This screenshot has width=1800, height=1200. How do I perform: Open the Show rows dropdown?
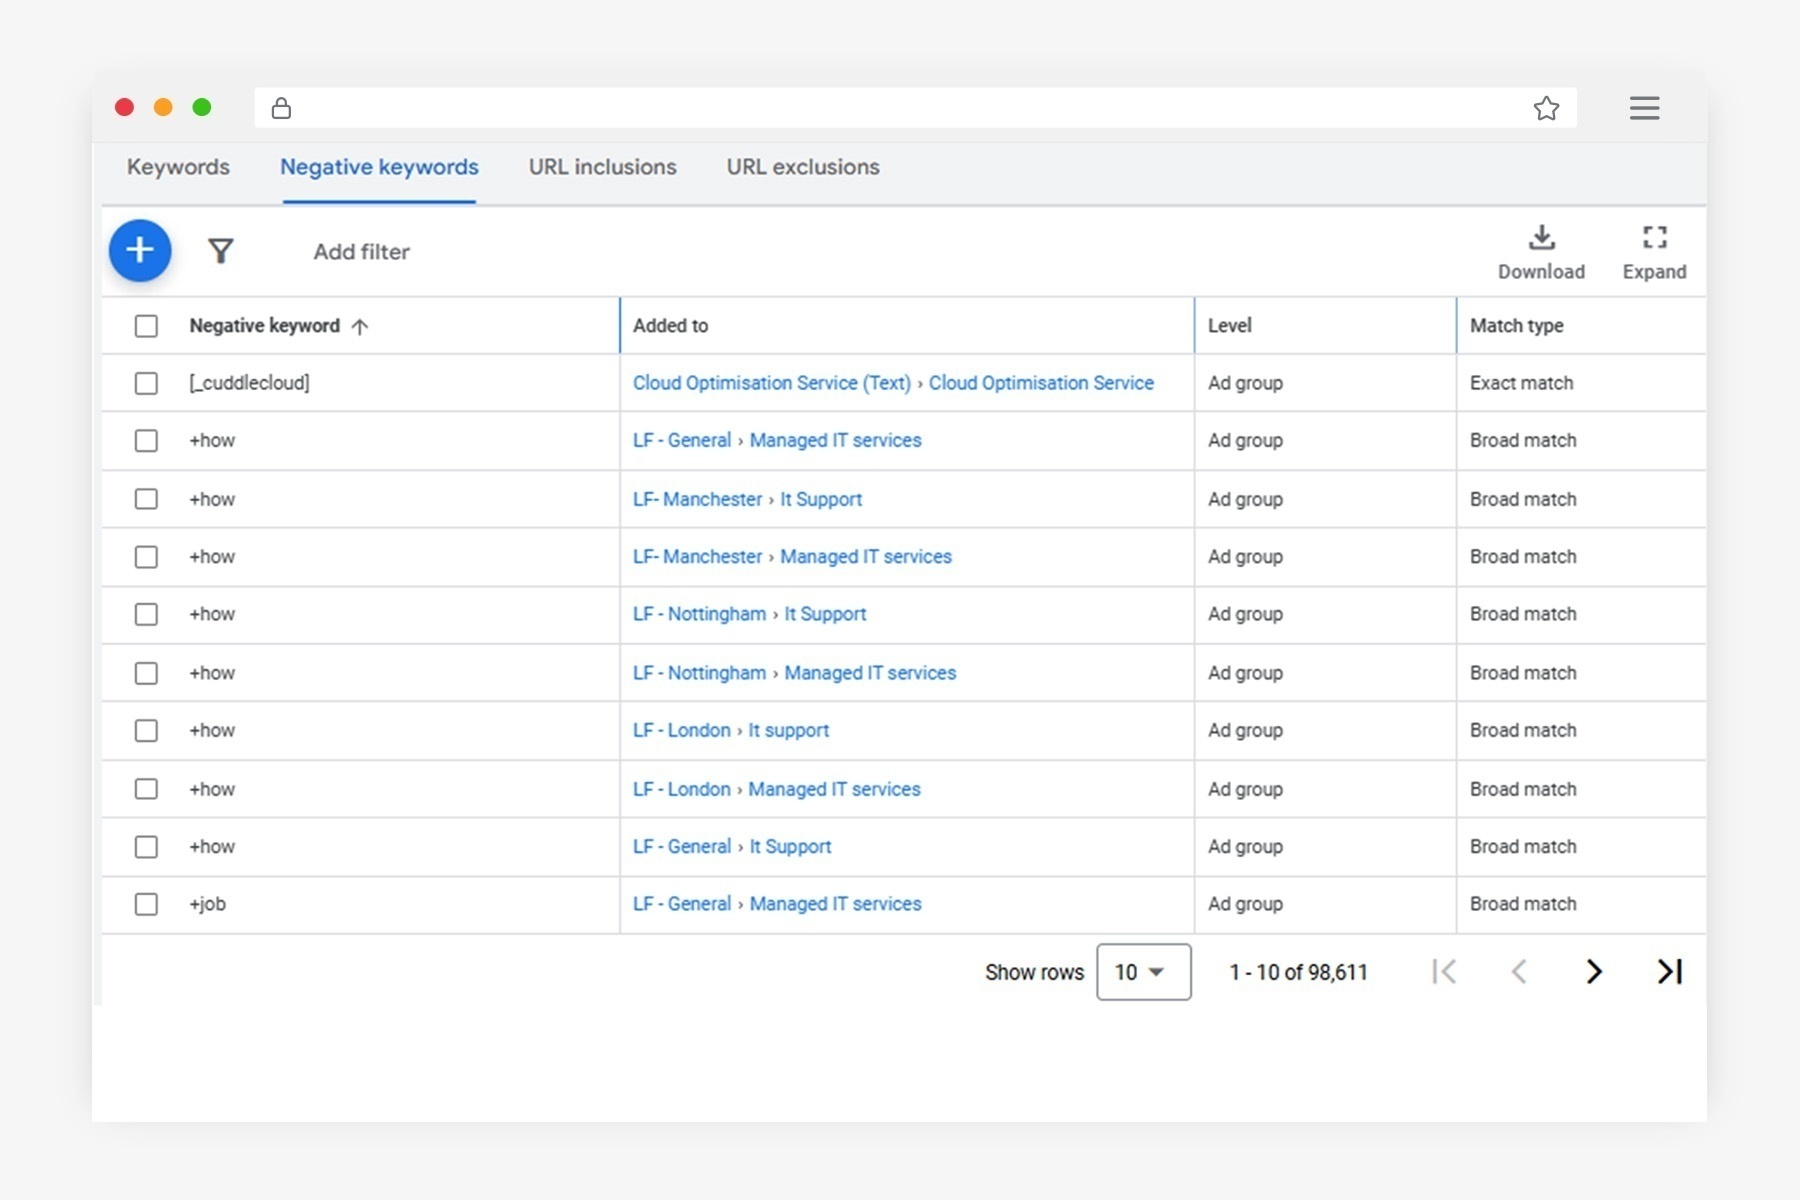(x=1143, y=972)
